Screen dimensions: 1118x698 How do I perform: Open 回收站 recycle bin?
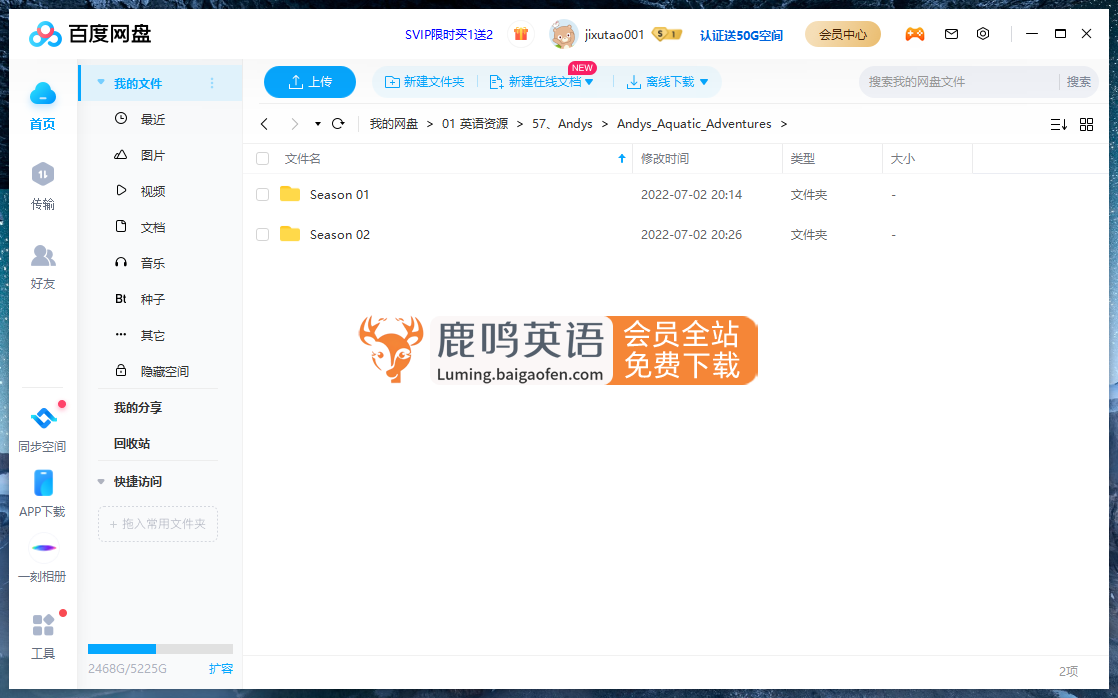point(132,443)
